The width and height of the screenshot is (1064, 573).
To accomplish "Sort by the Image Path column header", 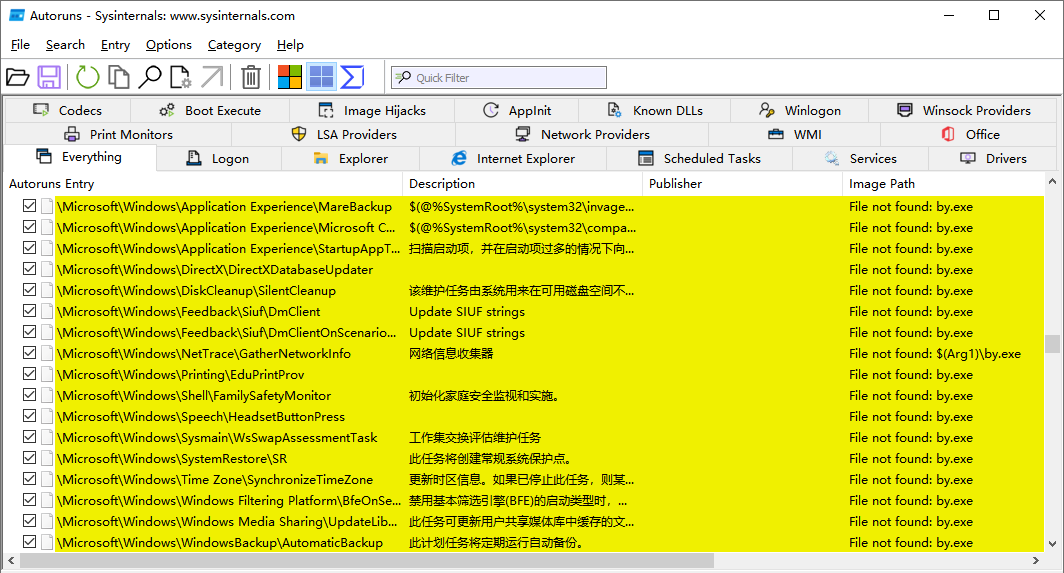I will 881,183.
